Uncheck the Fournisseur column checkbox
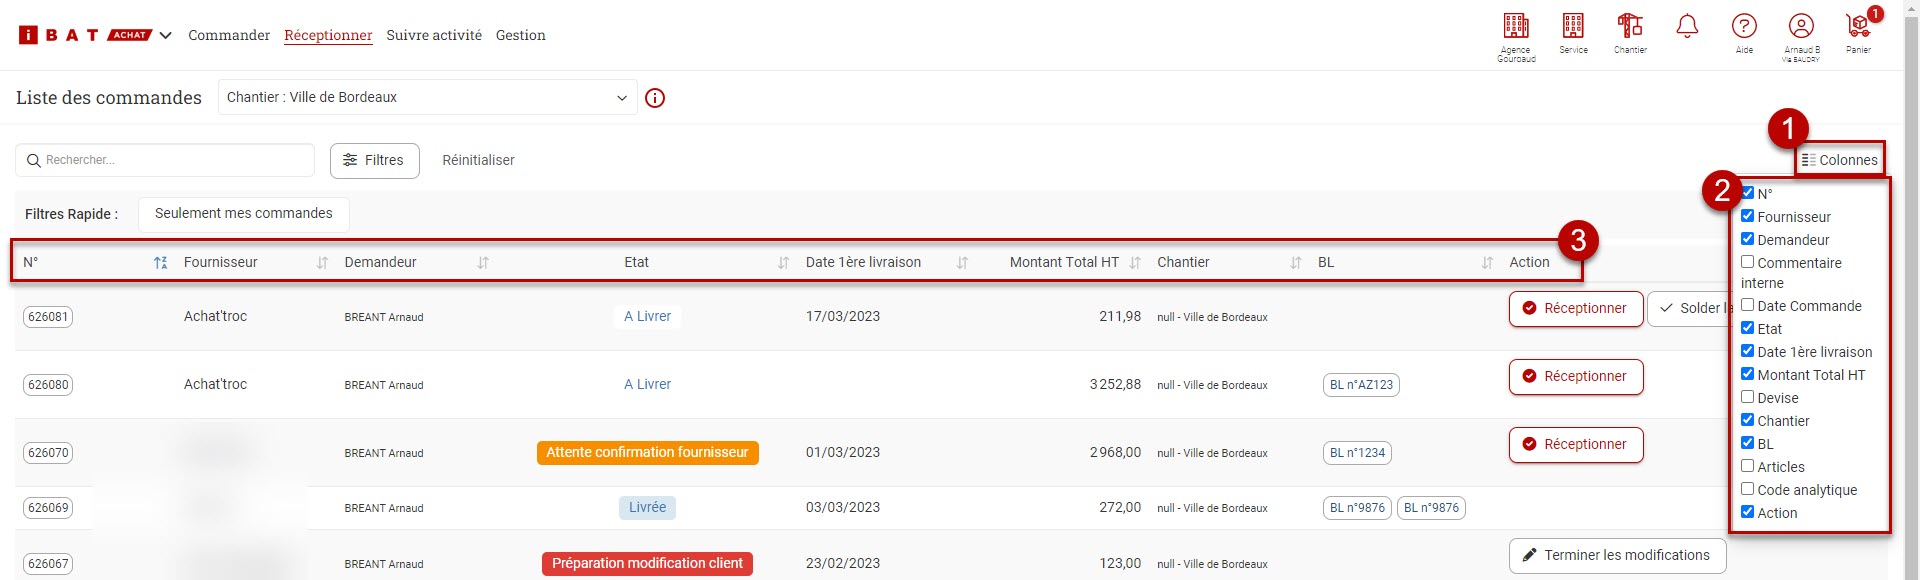This screenshot has width=1920, height=580. tap(1748, 216)
